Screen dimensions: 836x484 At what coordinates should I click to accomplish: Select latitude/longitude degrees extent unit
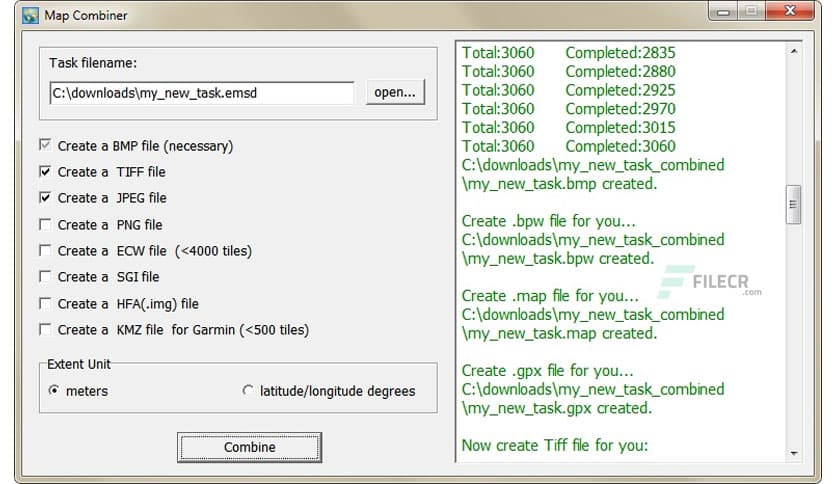click(247, 390)
